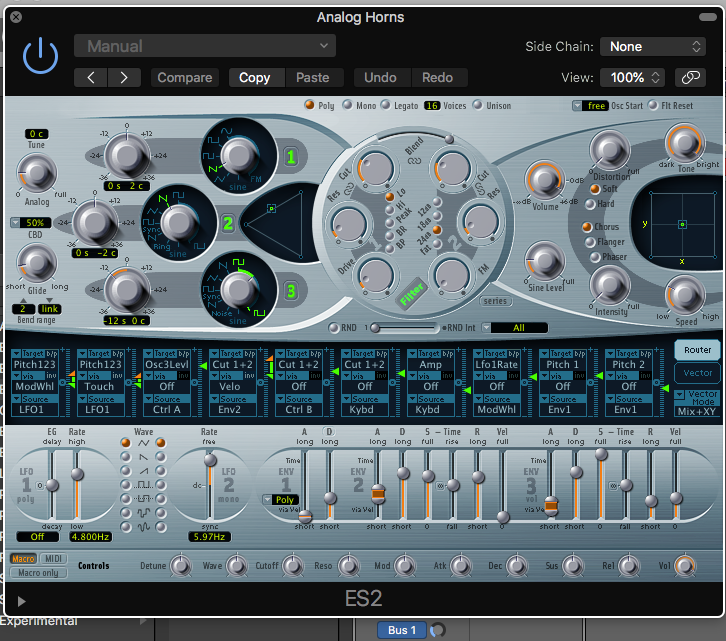Switch to Vector tab
This screenshot has width=726, height=641.
(x=697, y=372)
